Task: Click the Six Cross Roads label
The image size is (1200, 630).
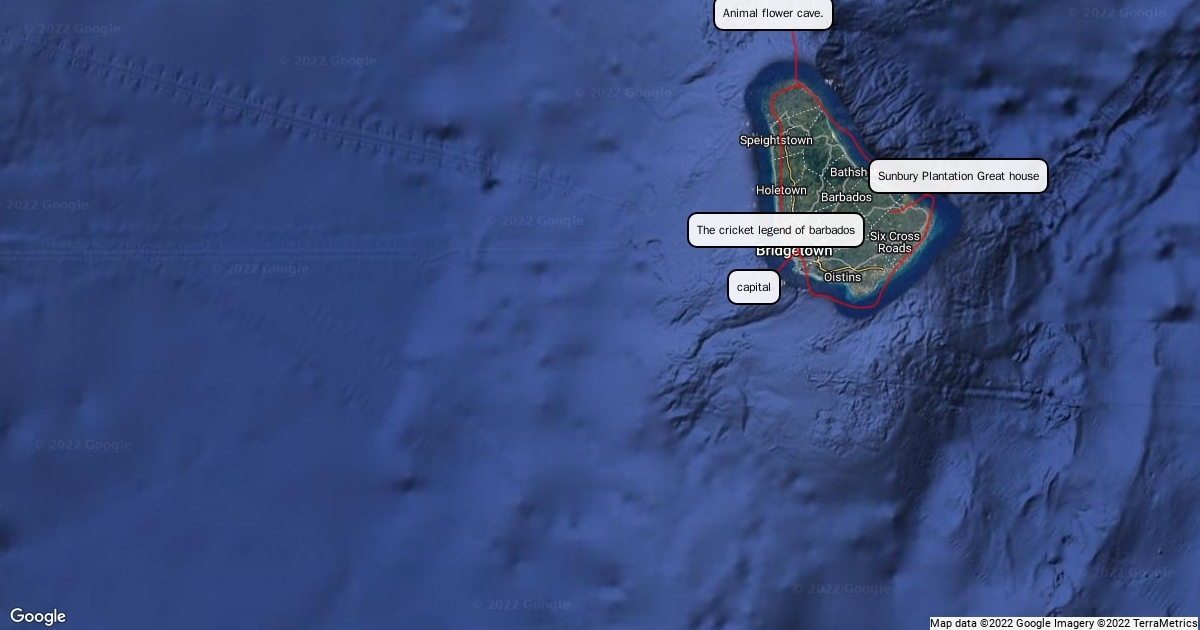Action: [894, 242]
